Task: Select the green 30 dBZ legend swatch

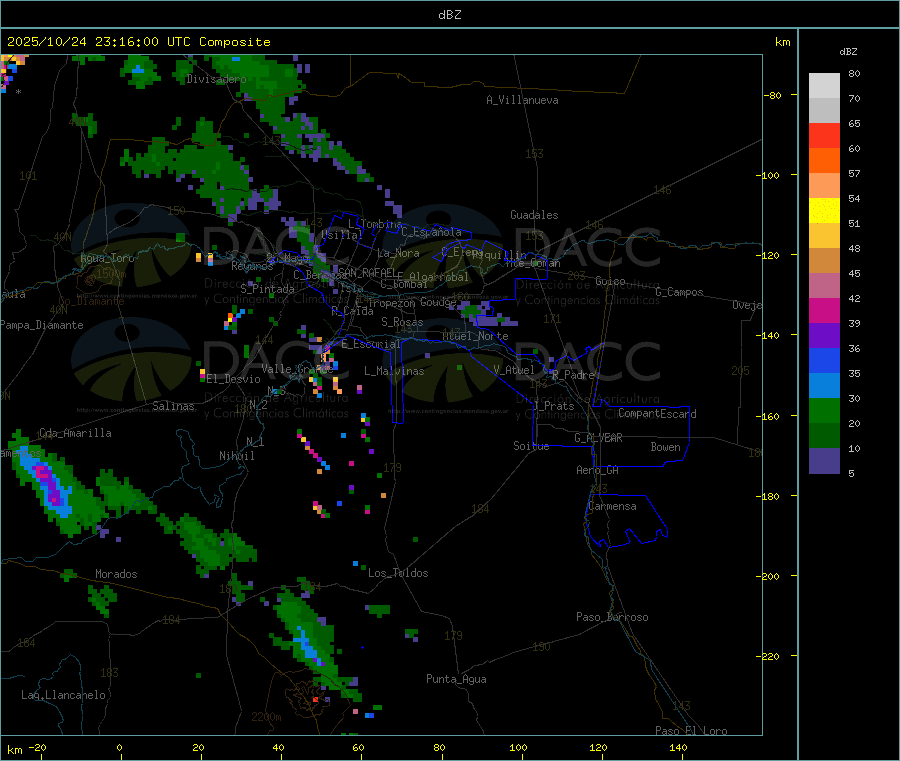Action: [x=824, y=410]
